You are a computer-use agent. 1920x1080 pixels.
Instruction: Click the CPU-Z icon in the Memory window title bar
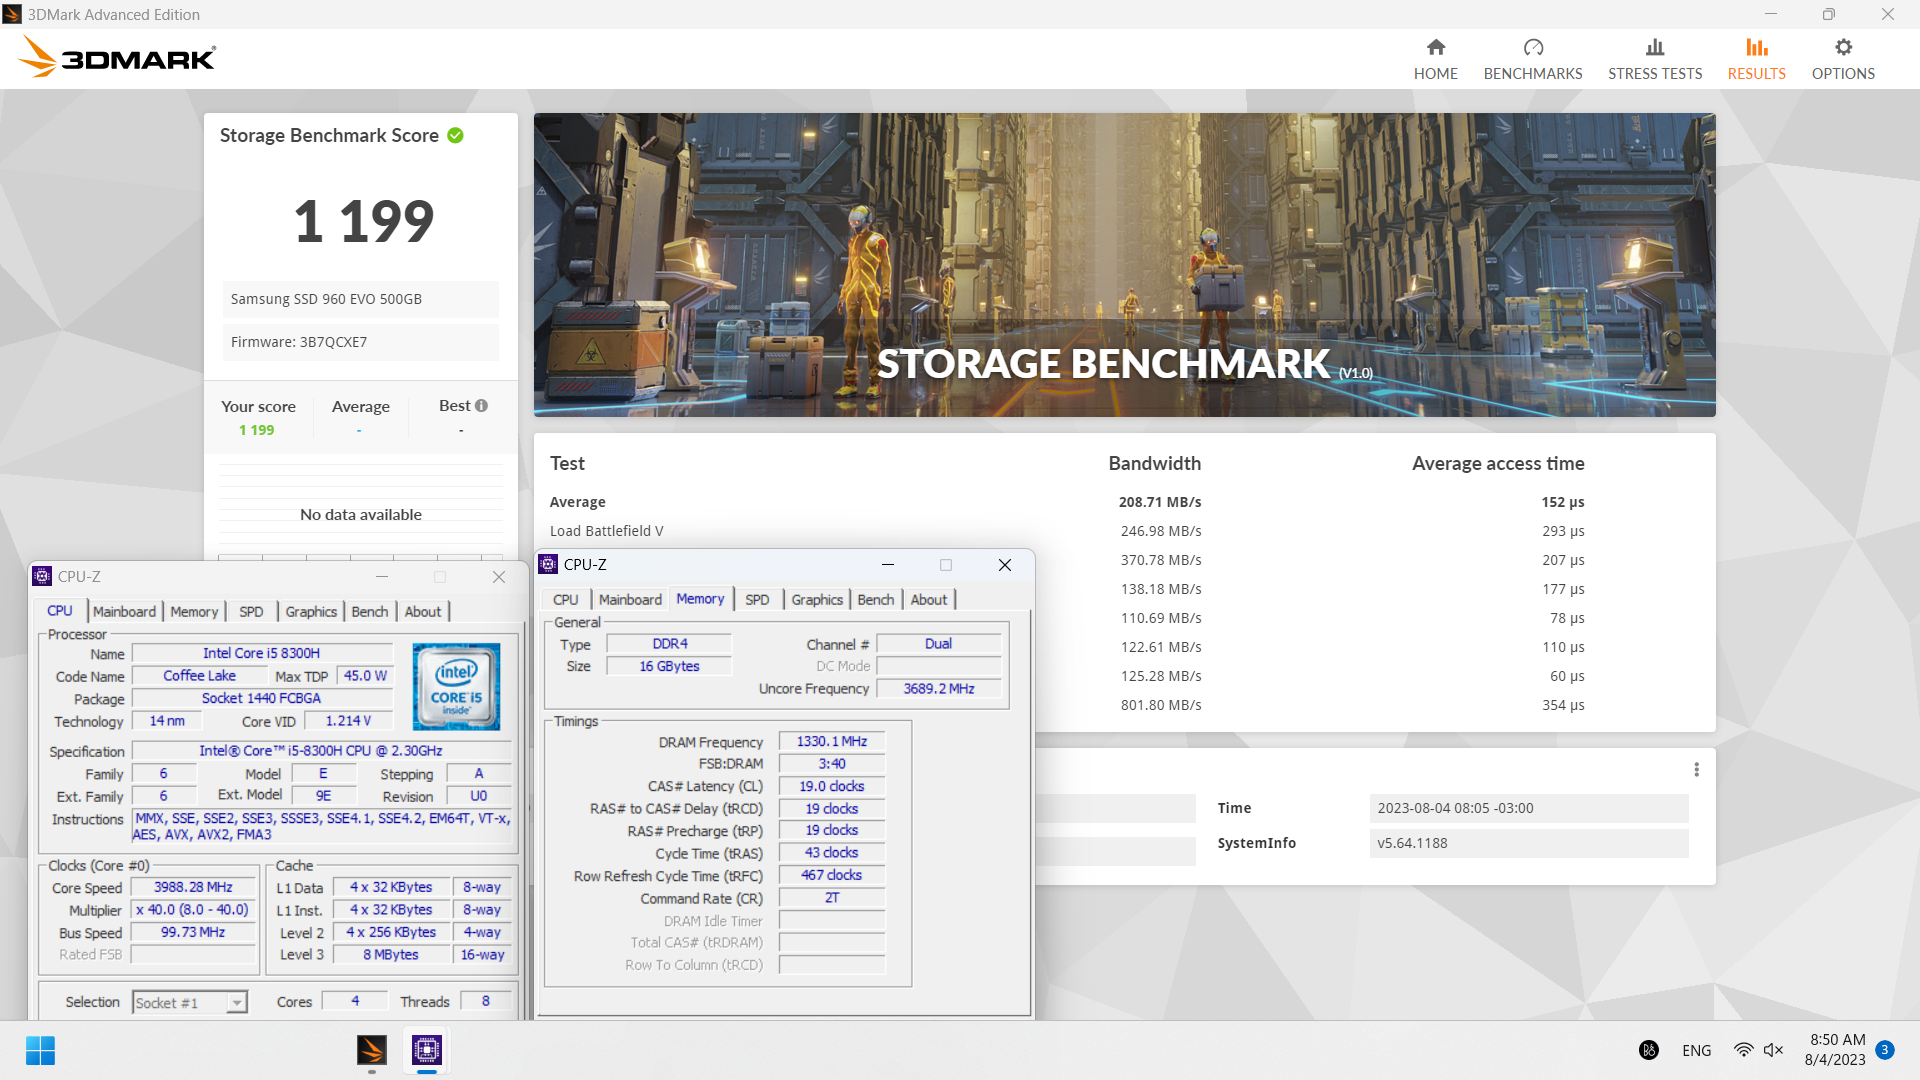coord(548,564)
